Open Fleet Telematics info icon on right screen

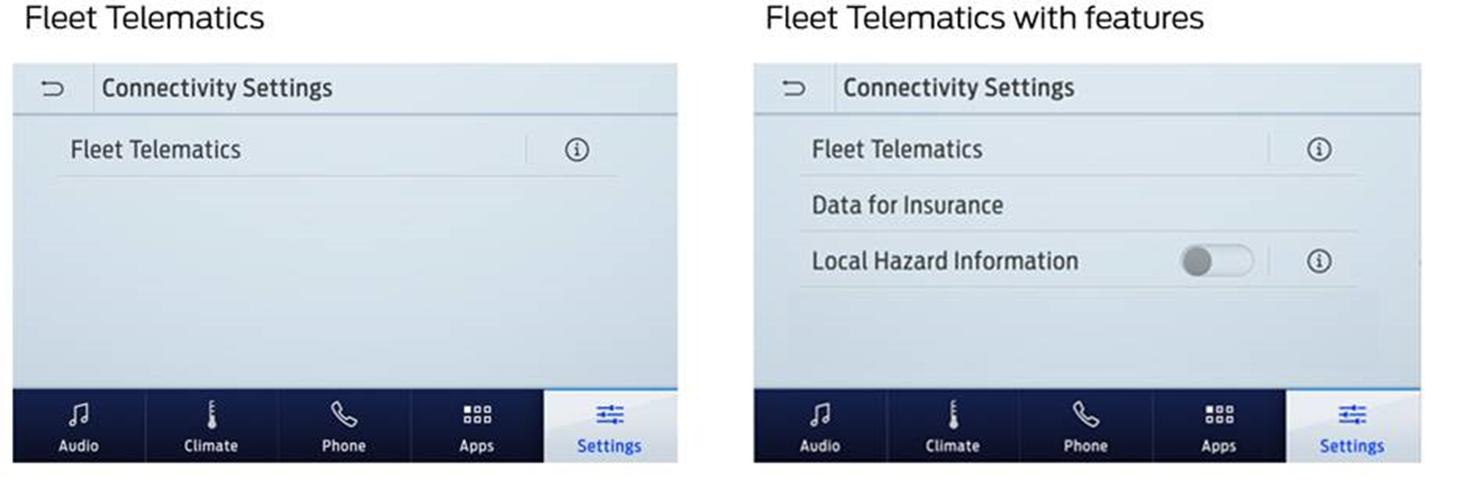pos(1319,150)
